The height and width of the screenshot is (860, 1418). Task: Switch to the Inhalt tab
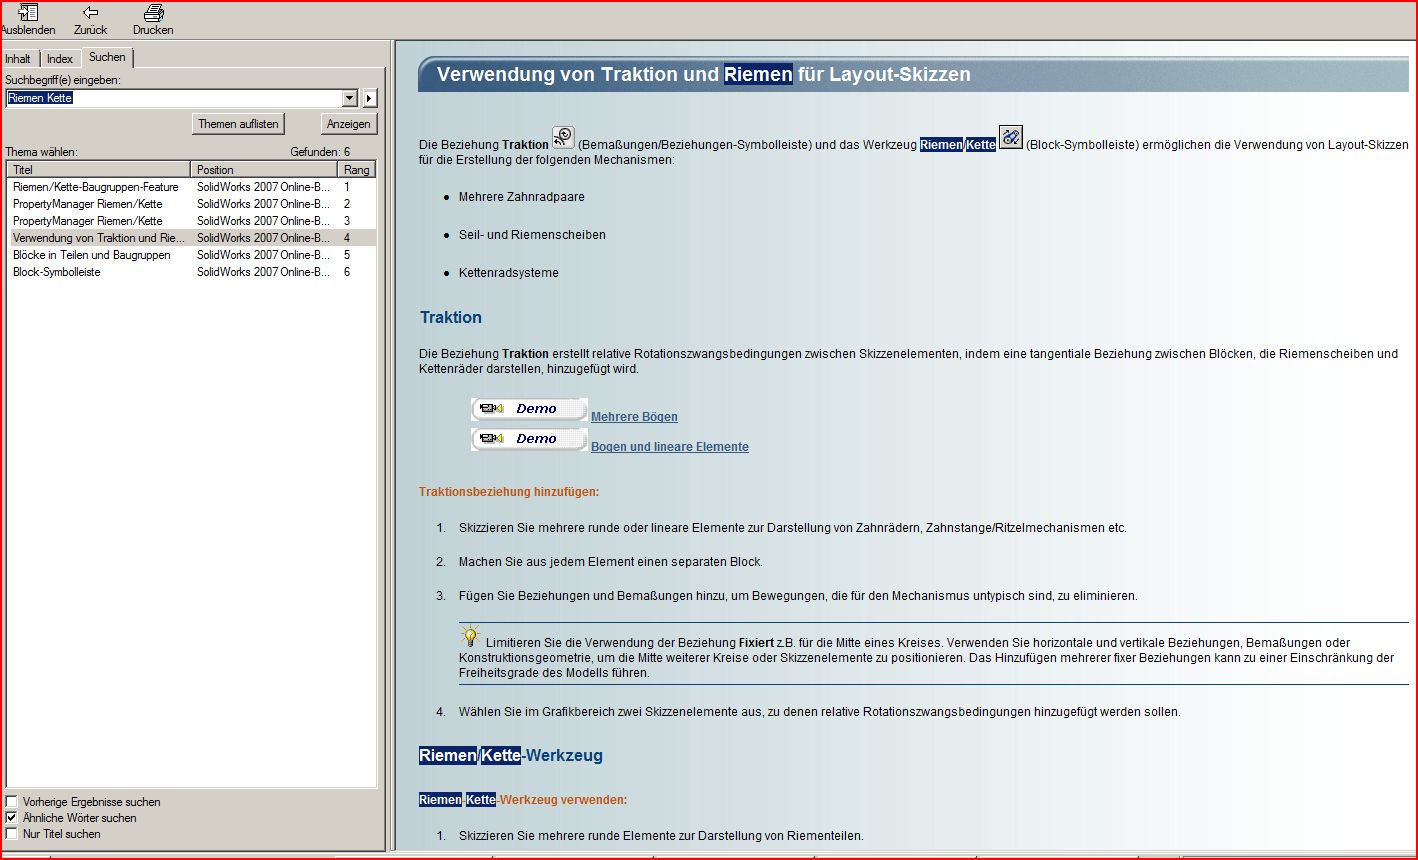click(x=18, y=59)
